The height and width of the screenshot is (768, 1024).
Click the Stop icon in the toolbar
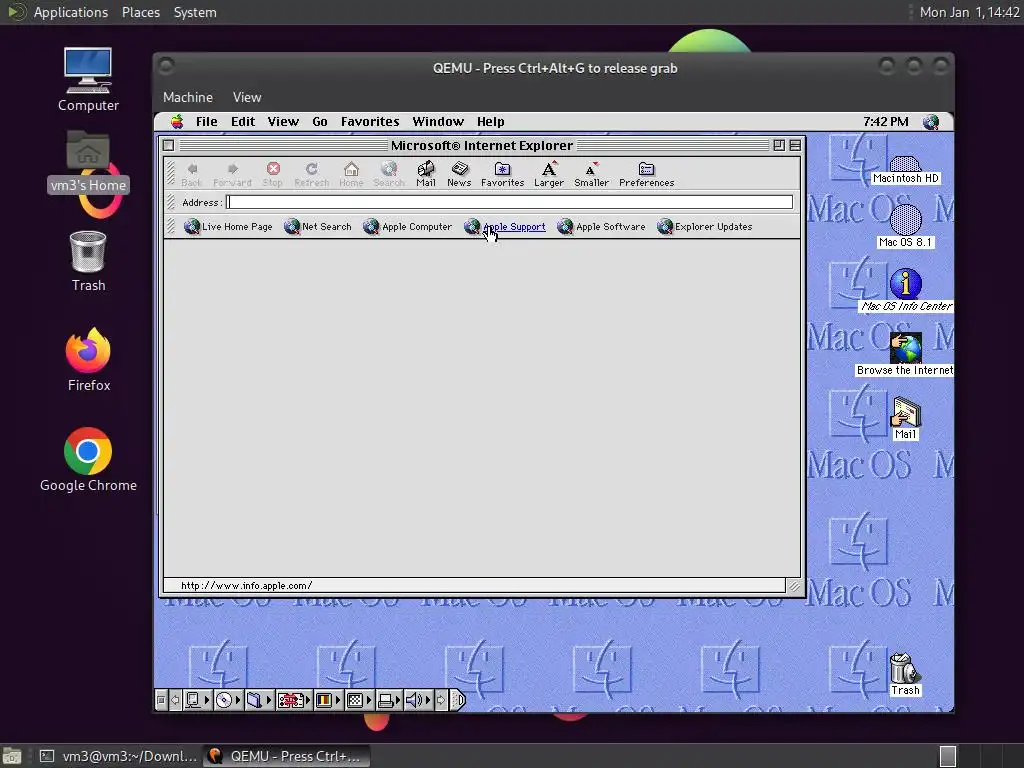(x=273, y=174)
